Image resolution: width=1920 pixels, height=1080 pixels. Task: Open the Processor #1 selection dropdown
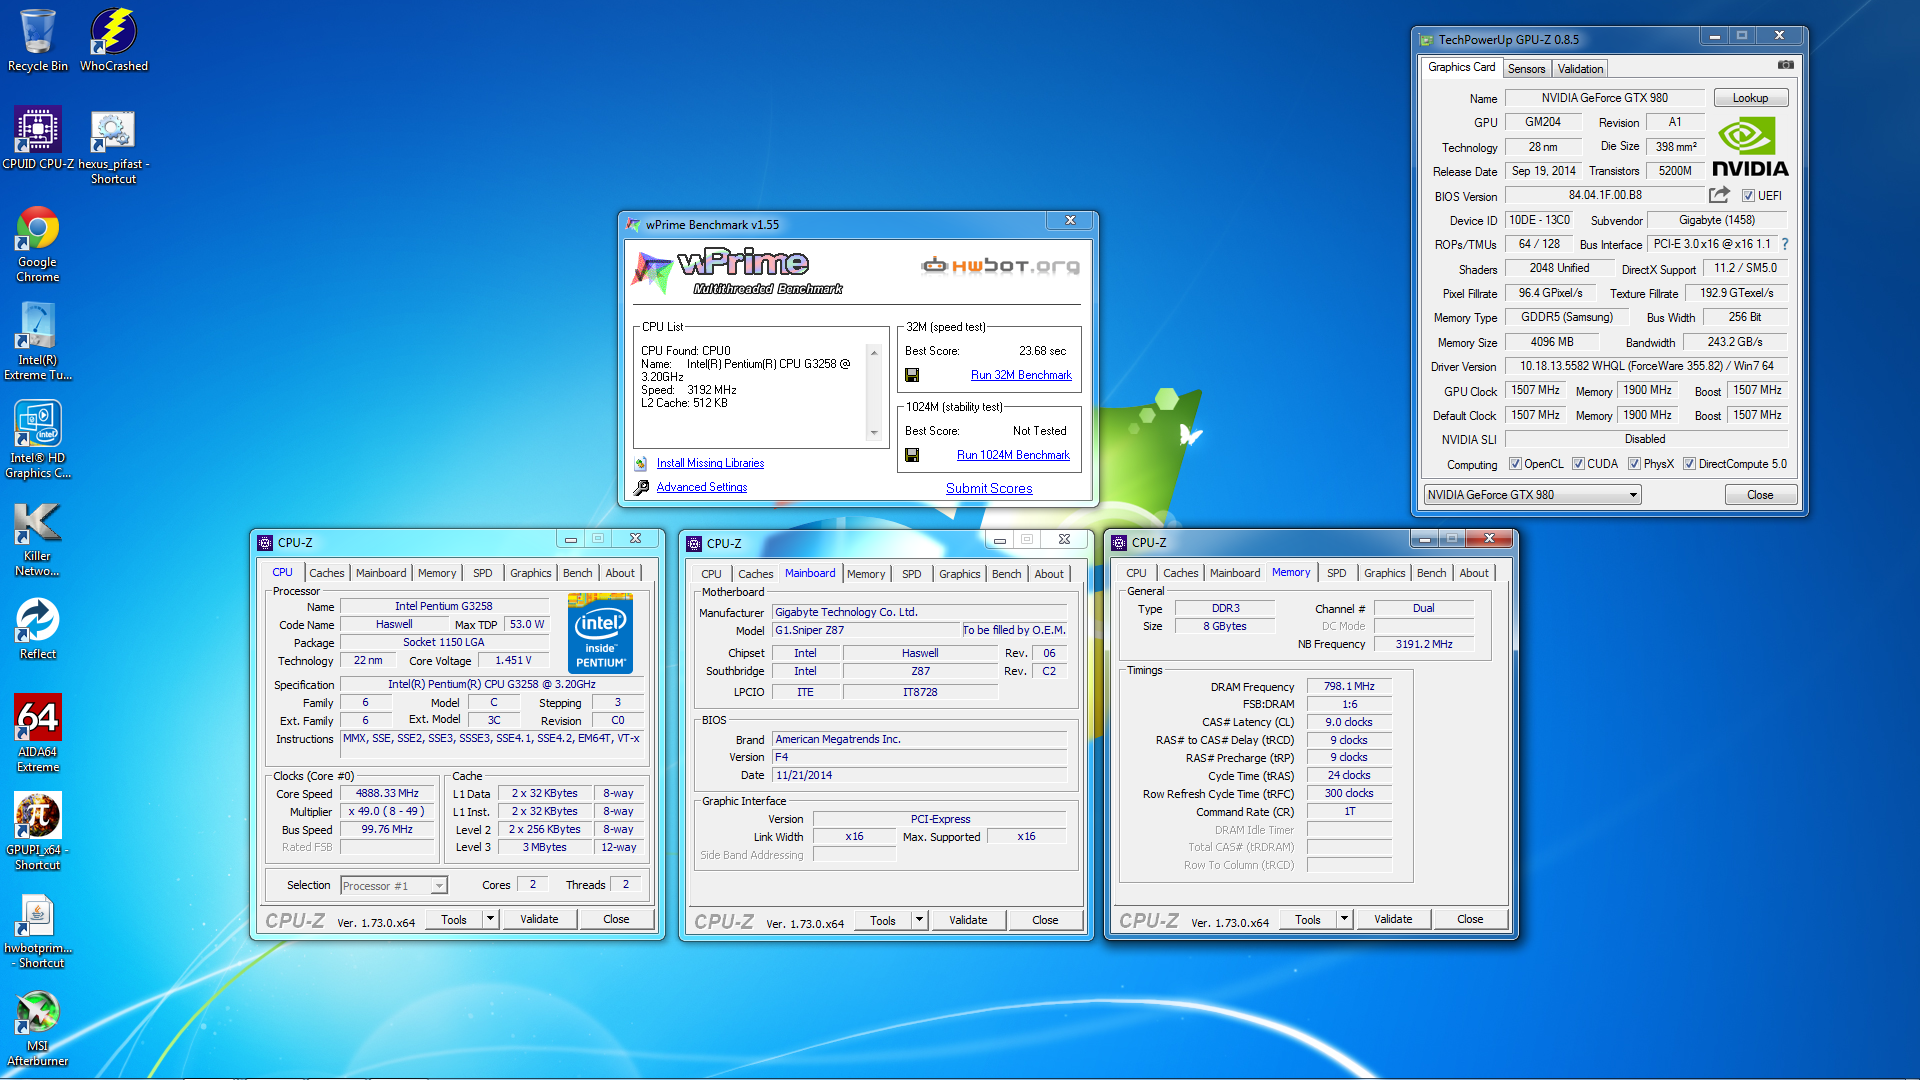click(x=393, y=886)
